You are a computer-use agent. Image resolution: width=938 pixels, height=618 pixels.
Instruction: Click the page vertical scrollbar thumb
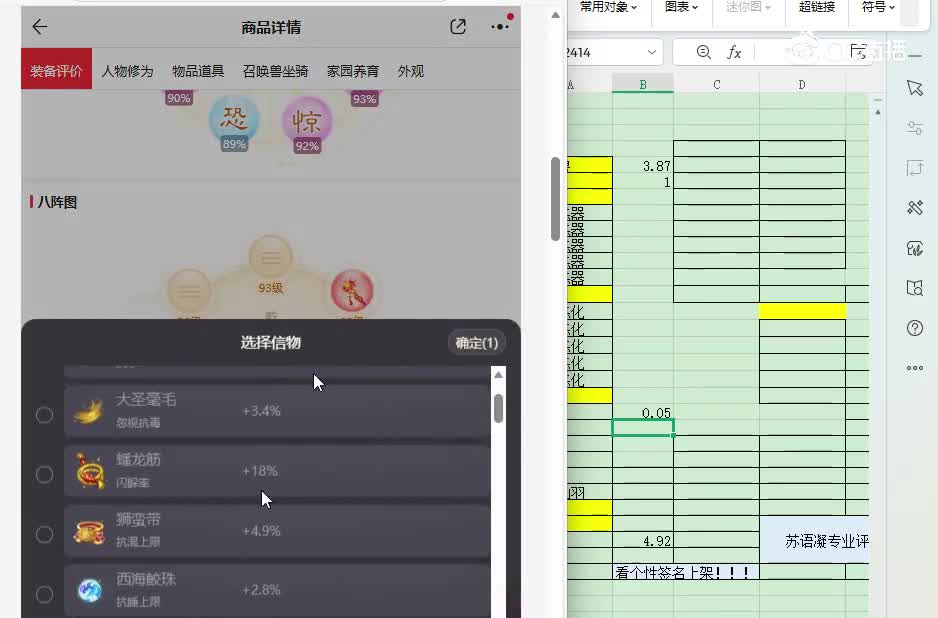pyautogui.click(x=555, y=199)
